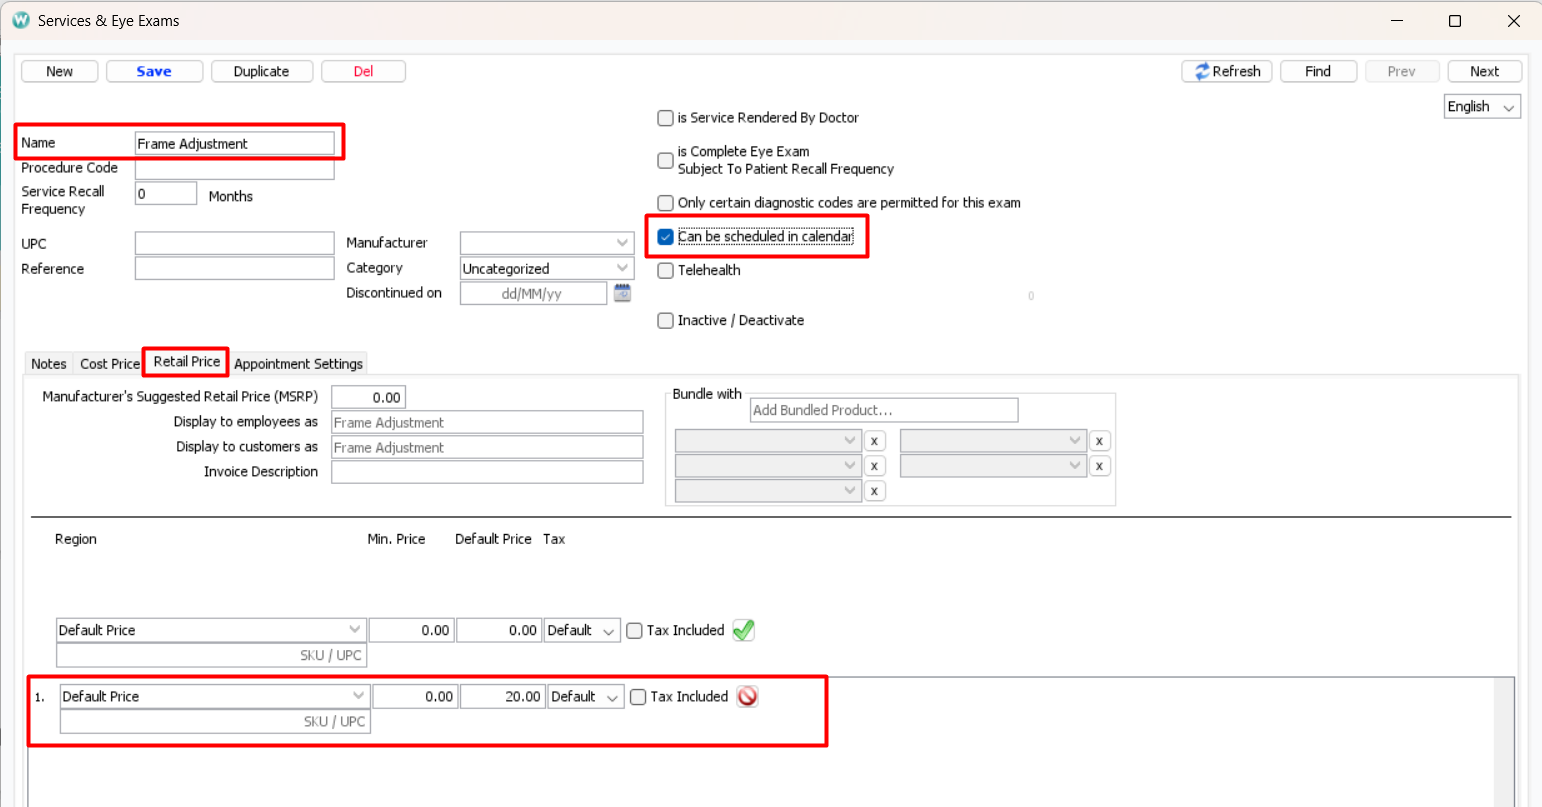Refresh the service record
Viewport: 1542px width, 807px height.
coord(1227,71)
